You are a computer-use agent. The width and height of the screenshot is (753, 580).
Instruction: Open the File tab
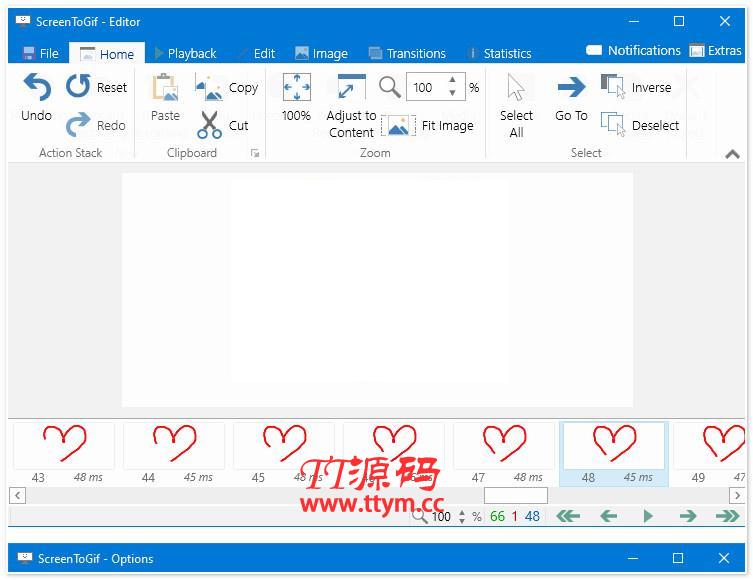pyautogui.click(x=40, y=53)
